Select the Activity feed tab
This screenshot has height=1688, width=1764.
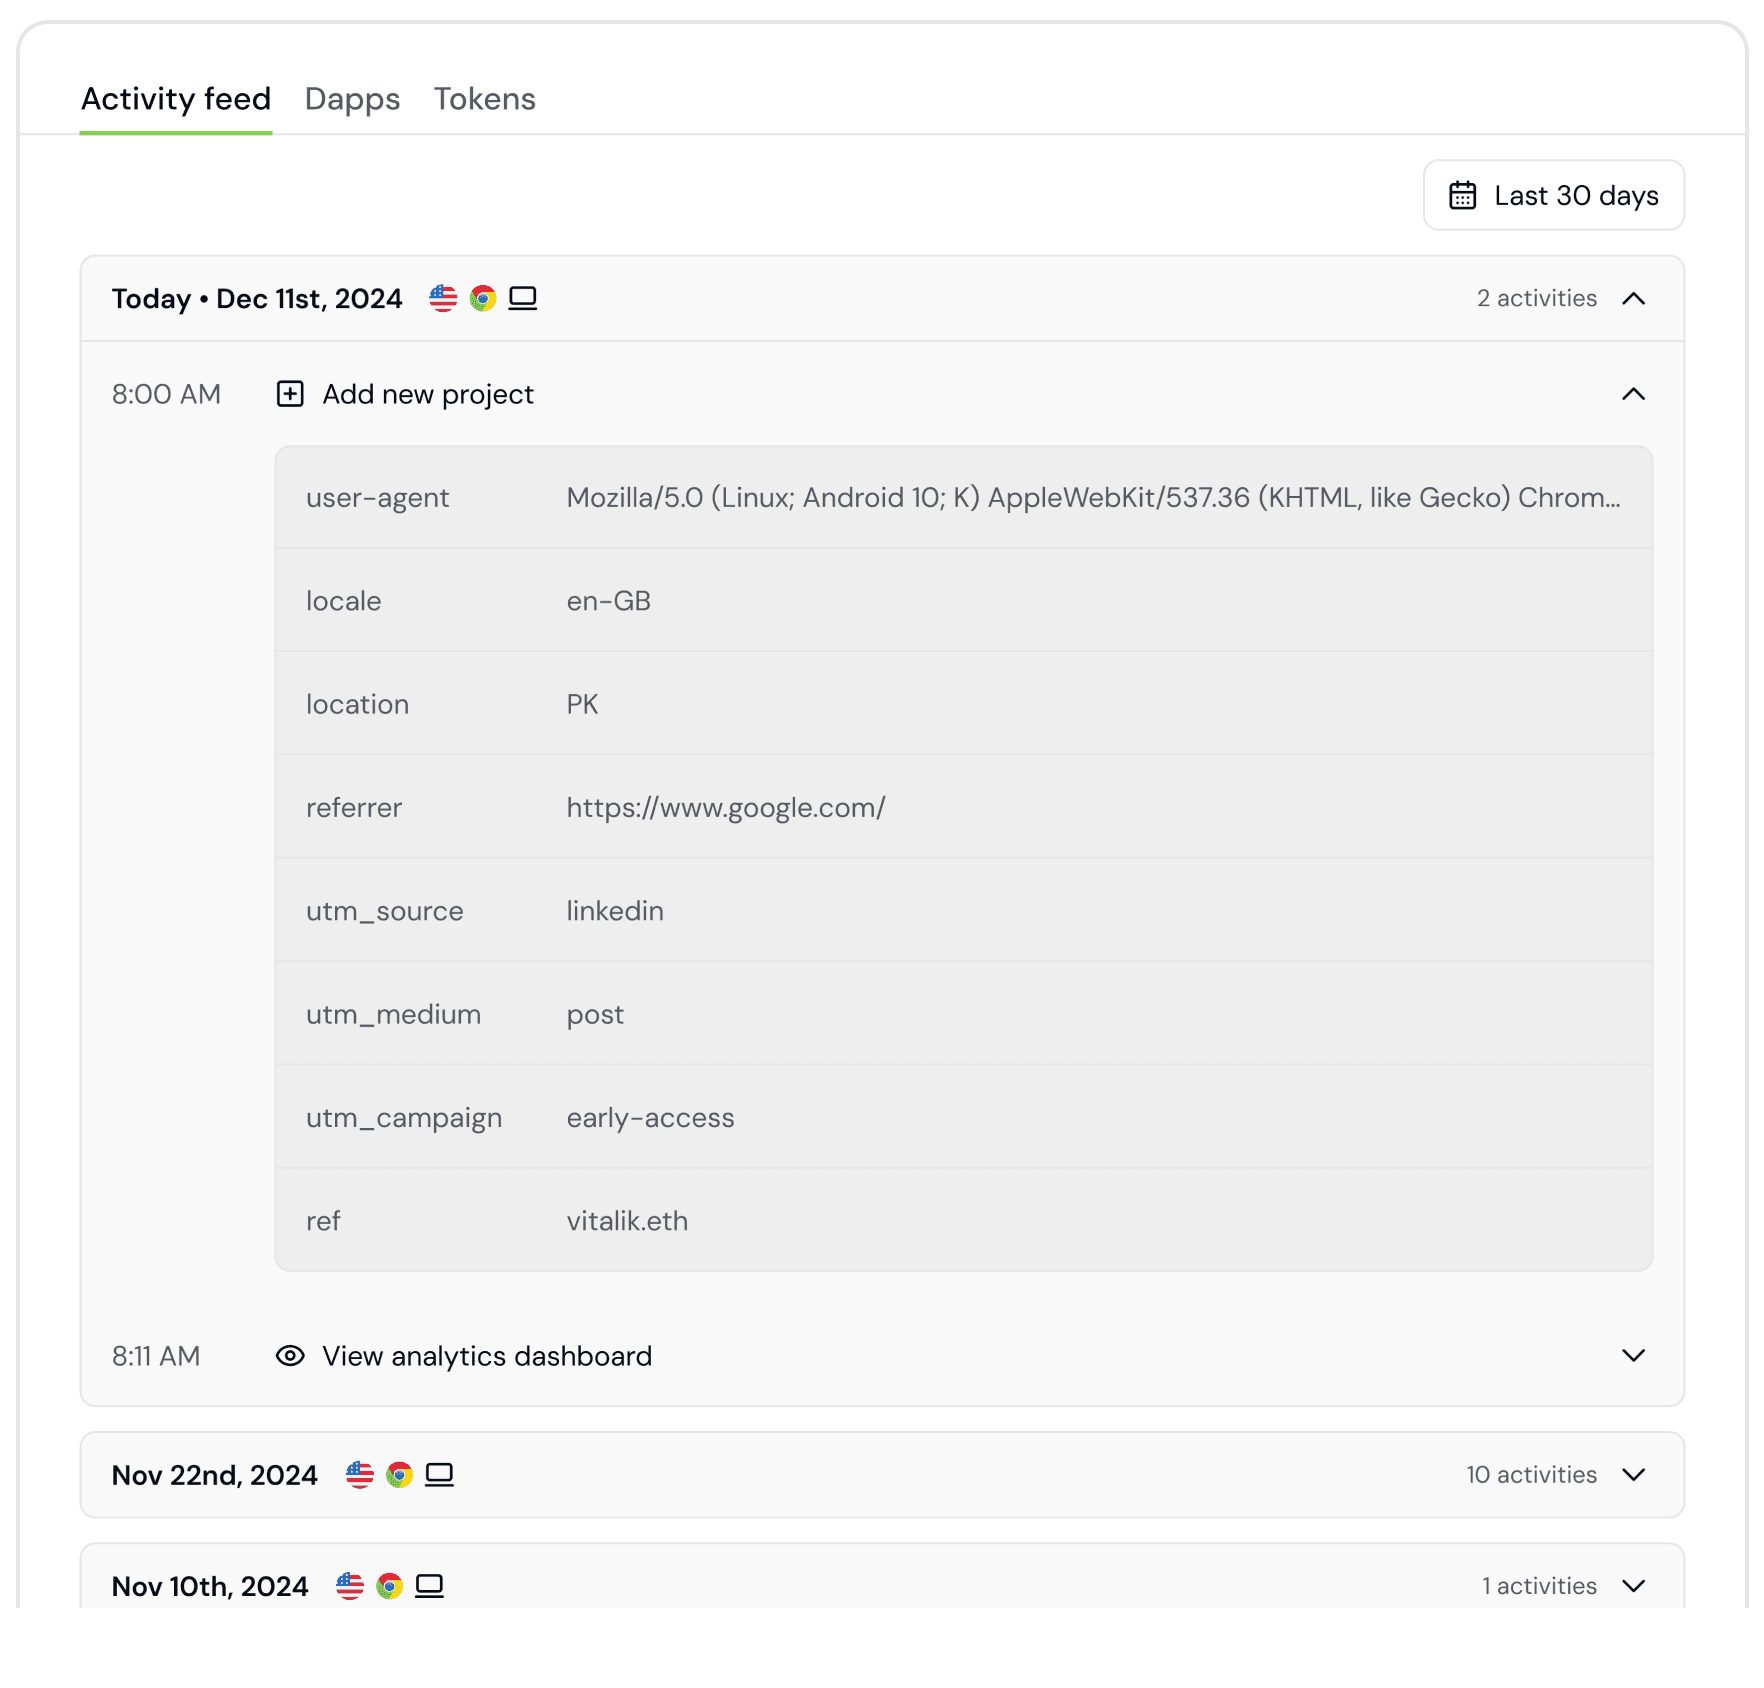pyautogui.click(x=176, y=99)
